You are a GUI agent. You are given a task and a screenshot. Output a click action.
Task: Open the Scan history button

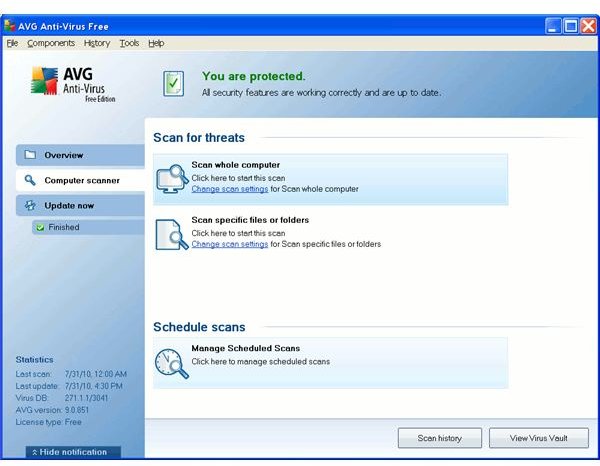(440, 438)
